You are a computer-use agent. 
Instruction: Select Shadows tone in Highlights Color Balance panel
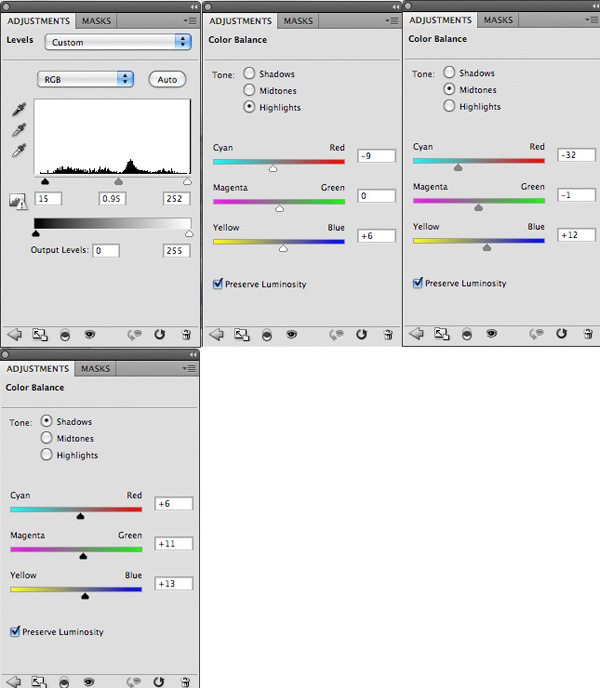(x=249, y=73)
